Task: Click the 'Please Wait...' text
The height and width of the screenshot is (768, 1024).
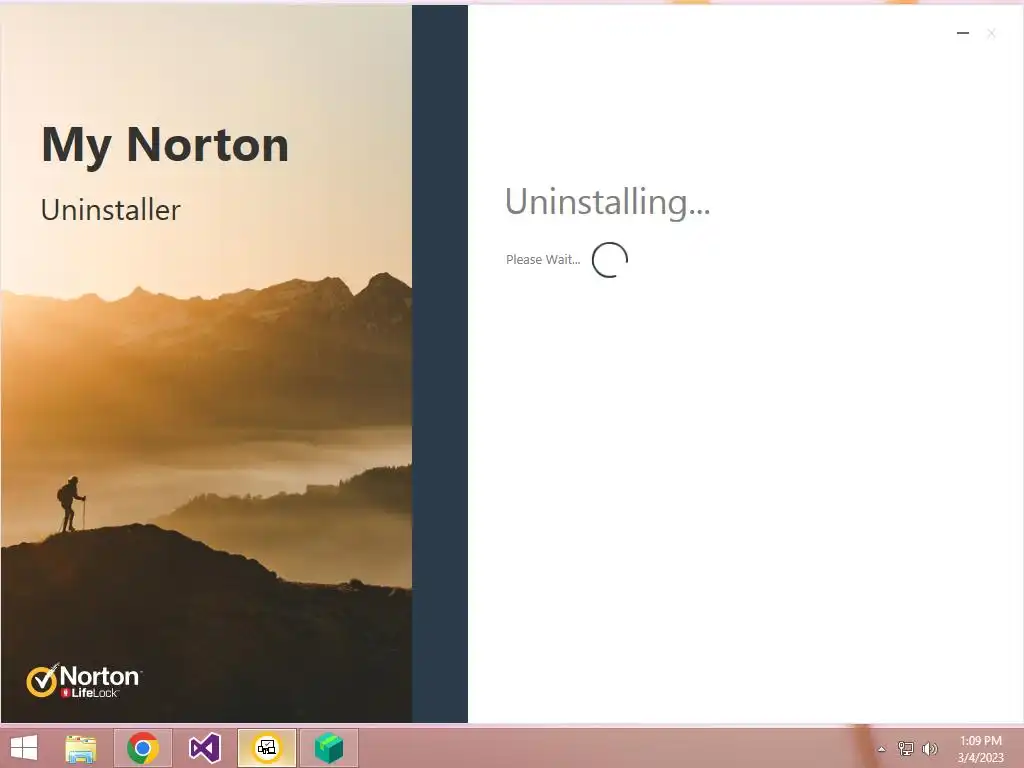Action: pos(543,259)
